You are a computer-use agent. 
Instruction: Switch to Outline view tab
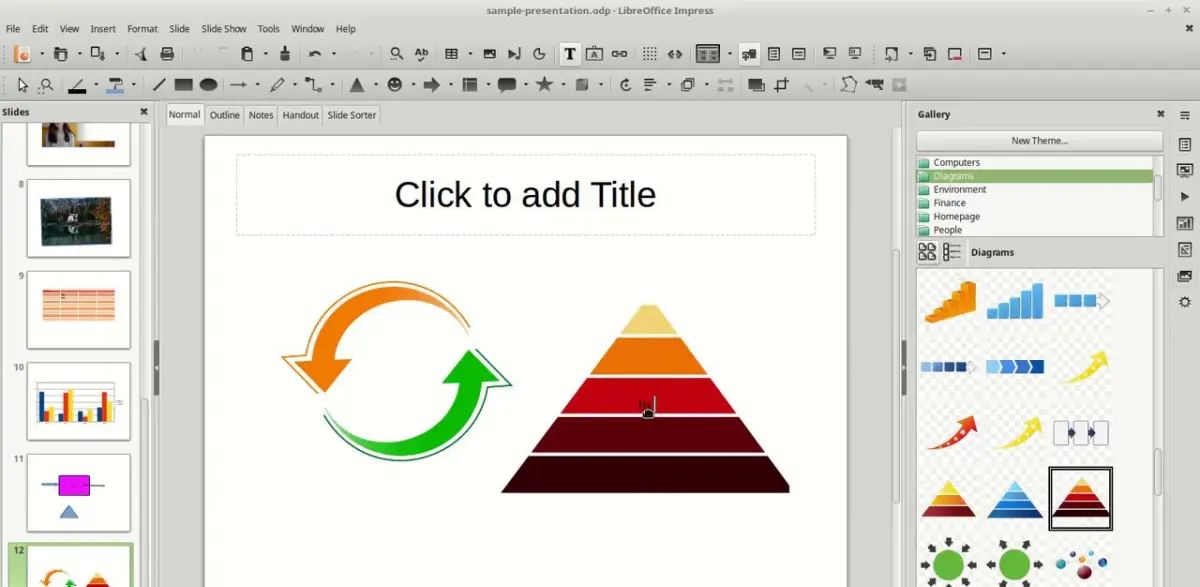click(x=224, y=115)
